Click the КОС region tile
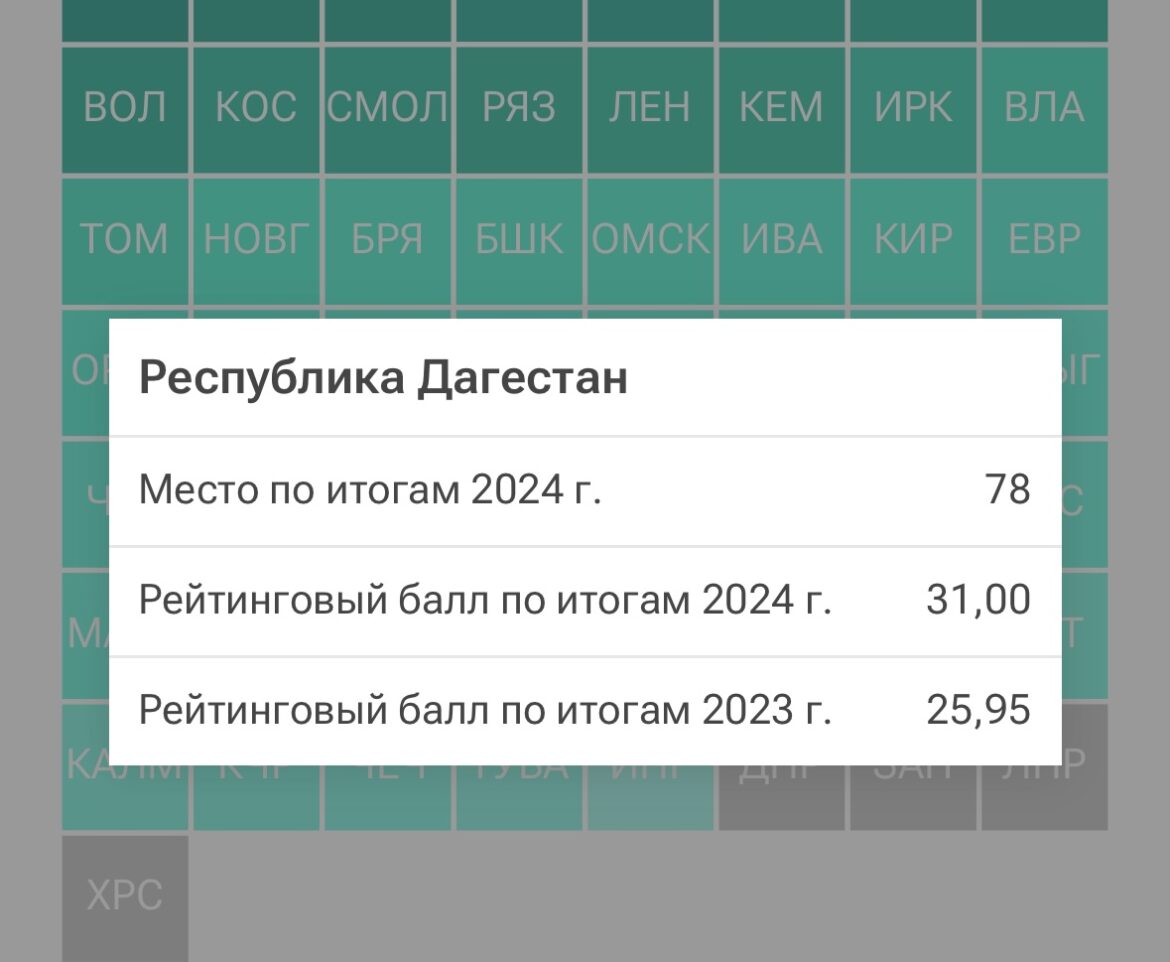Image resolution: width=1170 pixels, height=962 pixels. (256, 109)
